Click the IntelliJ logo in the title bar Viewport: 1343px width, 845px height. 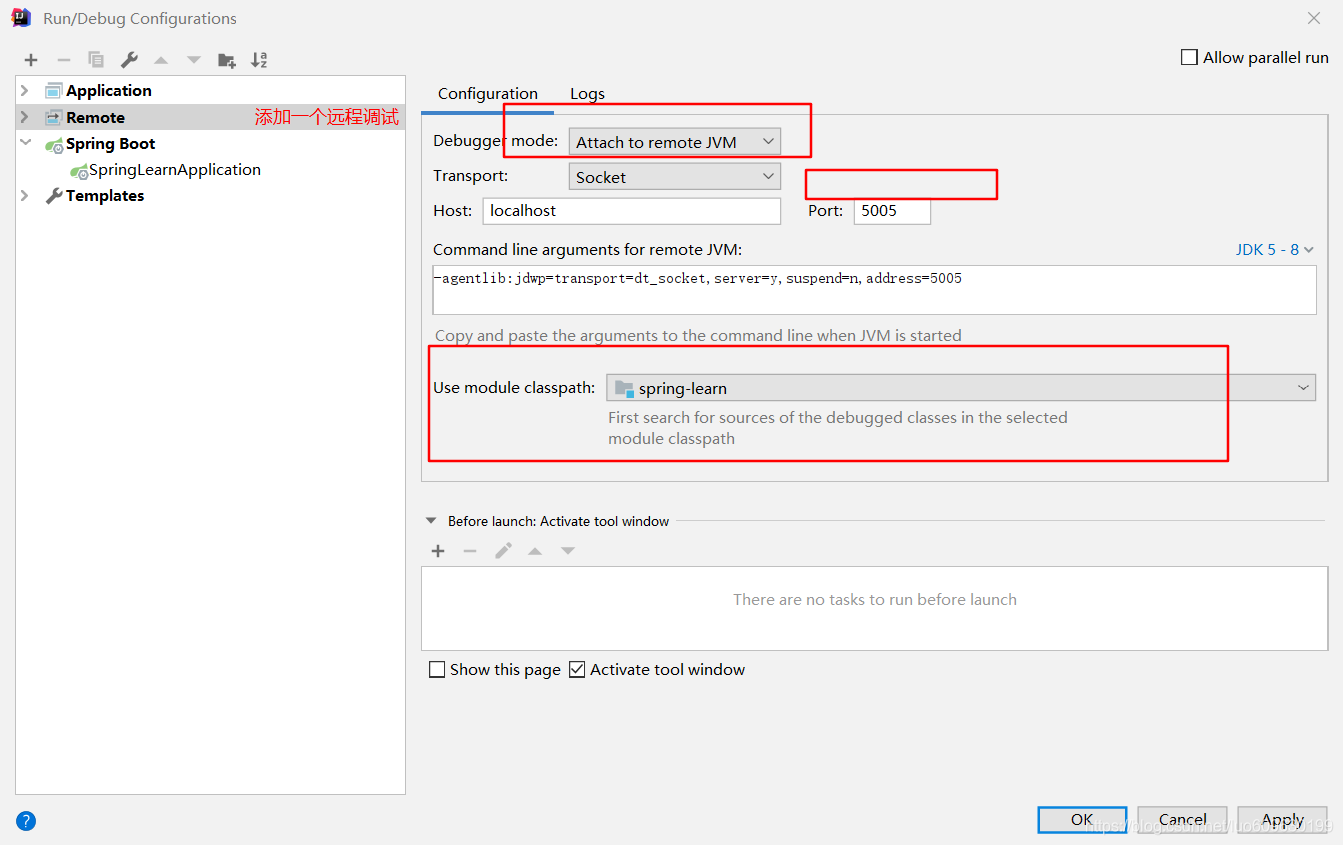point(21,17)
